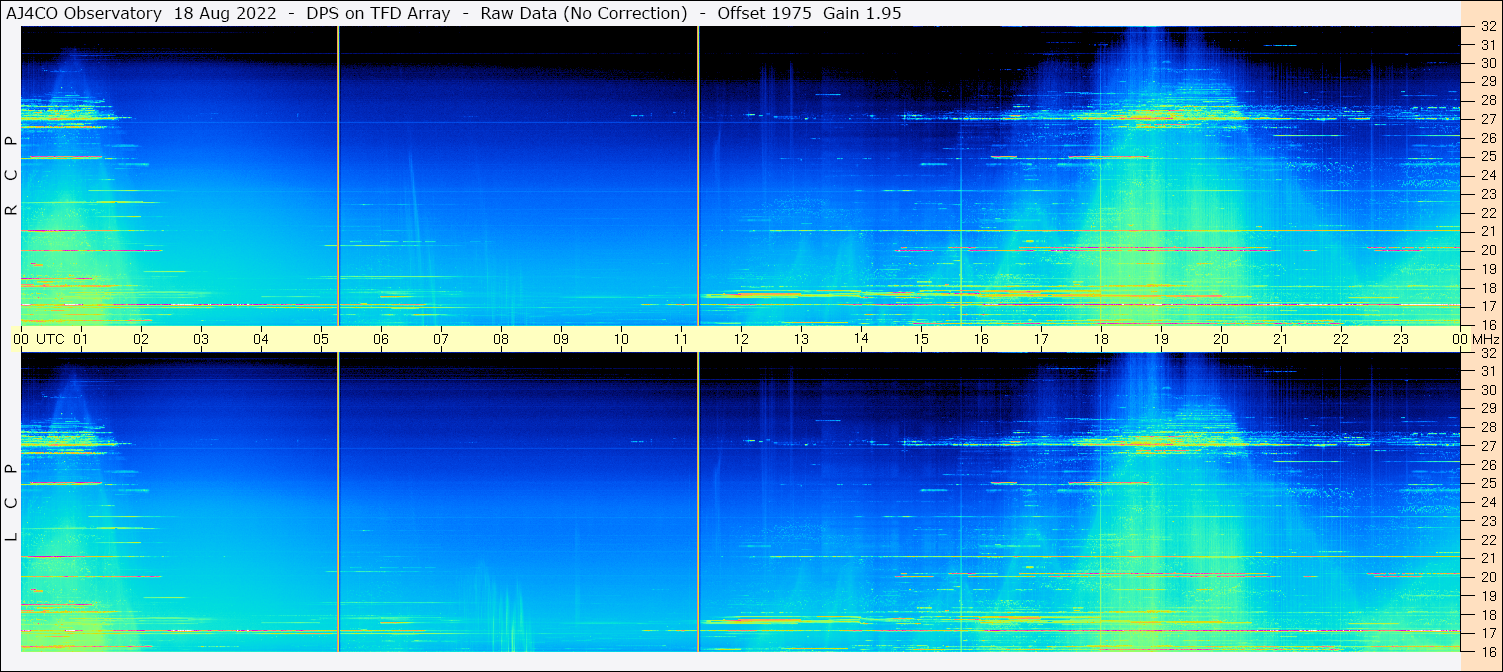Image resolution: width=1503 pixels, height=672 pixels.
Task: Click hour '15' on the time axis
Action: point(921,339)
